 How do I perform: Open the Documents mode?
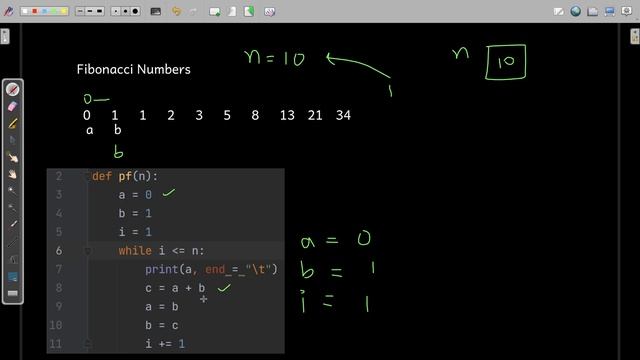click(x=593, y=11)
